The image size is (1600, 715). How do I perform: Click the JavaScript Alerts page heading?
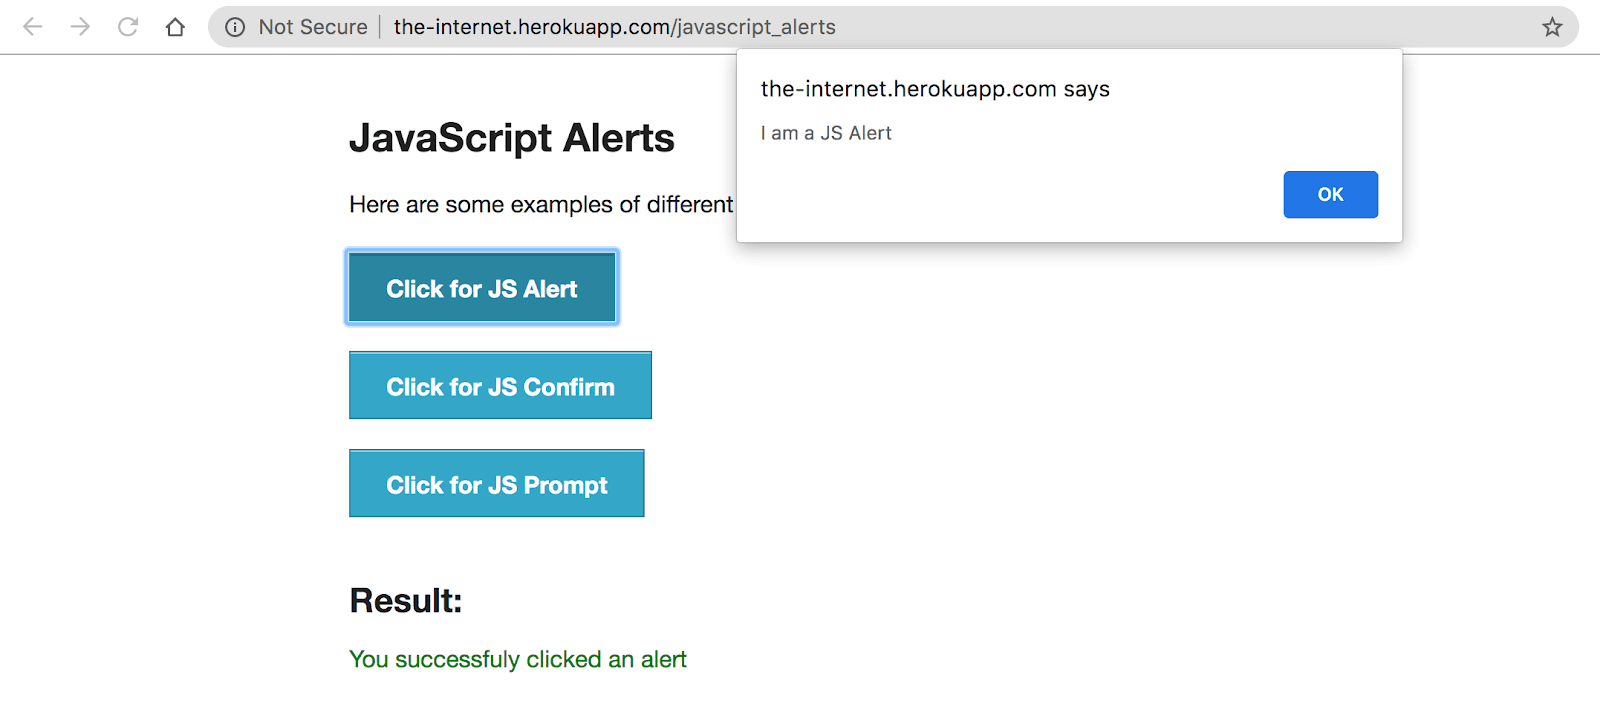511,138
